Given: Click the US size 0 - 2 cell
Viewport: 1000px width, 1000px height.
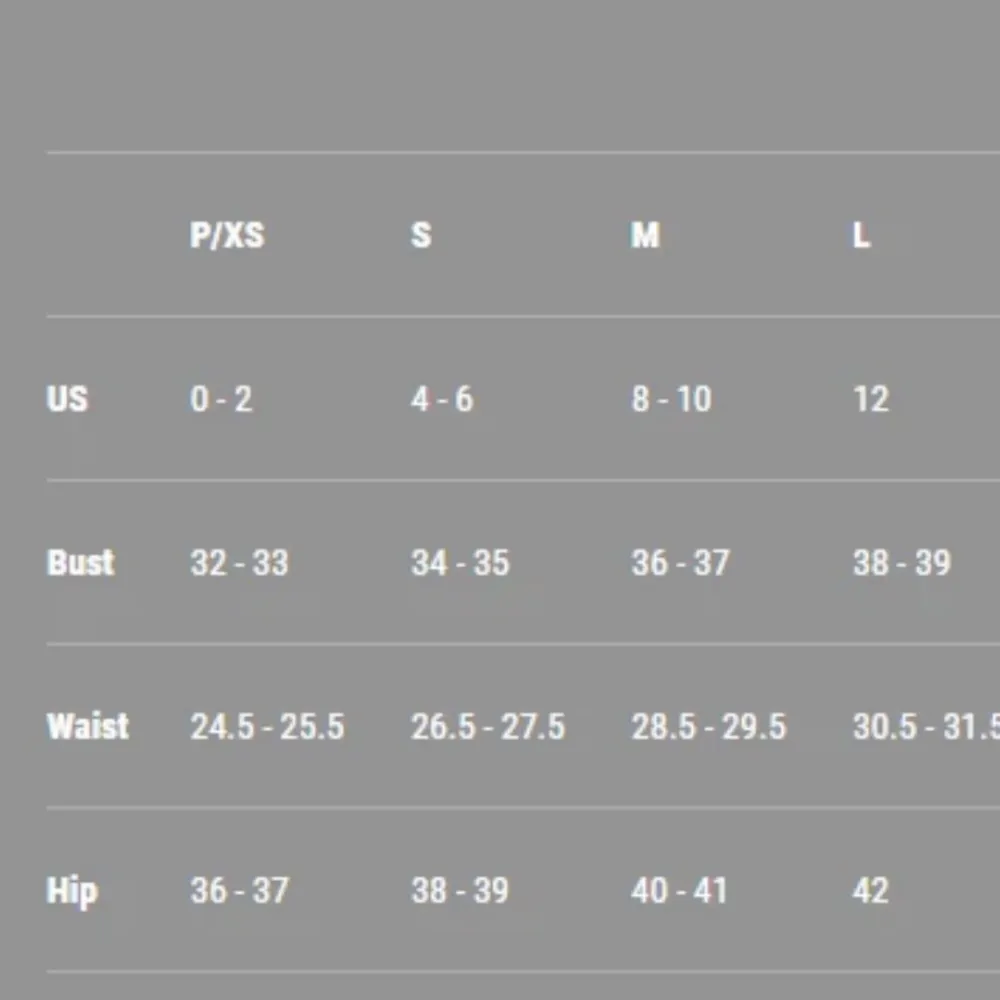Looking at the screenshot, I should pyautogui.click(x=221, y=399).
